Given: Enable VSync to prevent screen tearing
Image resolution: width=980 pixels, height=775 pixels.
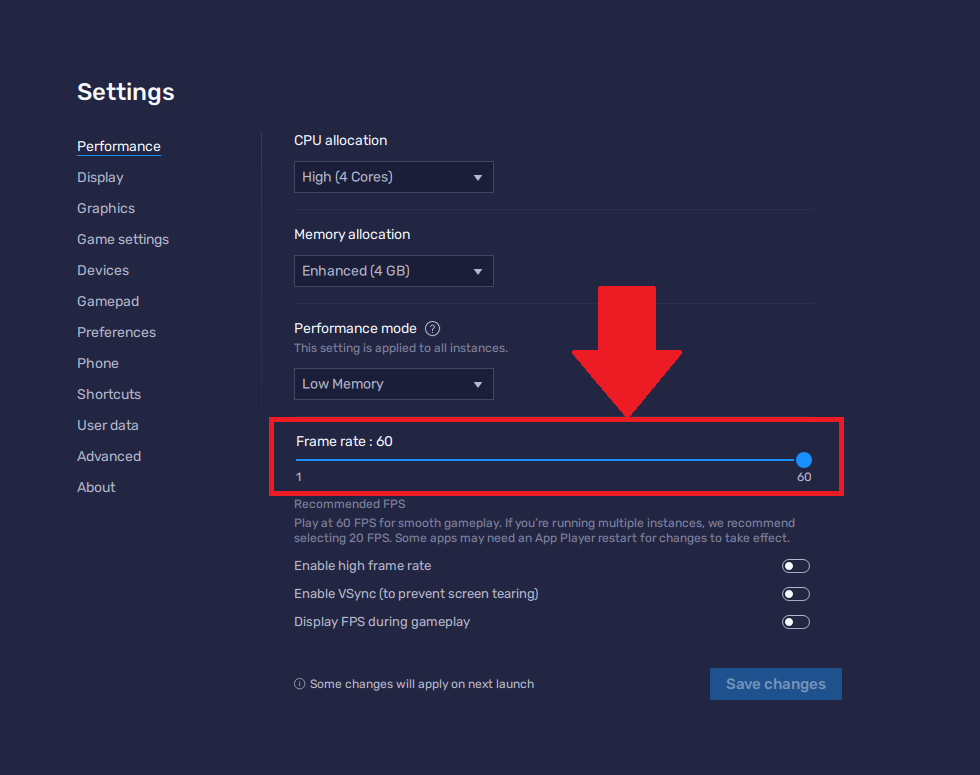Looking at the screenshot, I should click(x=795, y=593).
